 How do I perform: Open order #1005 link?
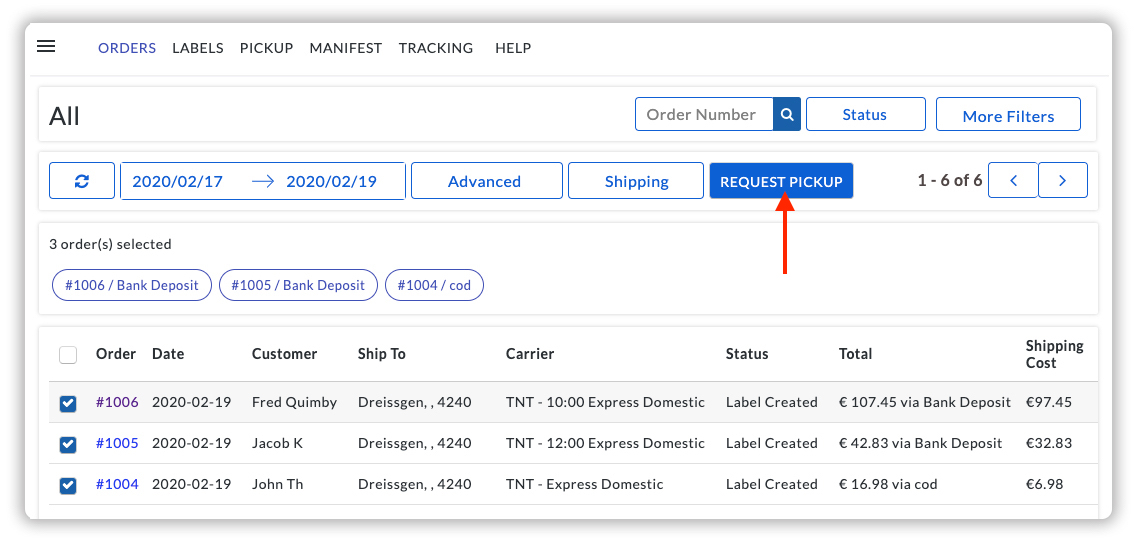(x=117, y=443)
